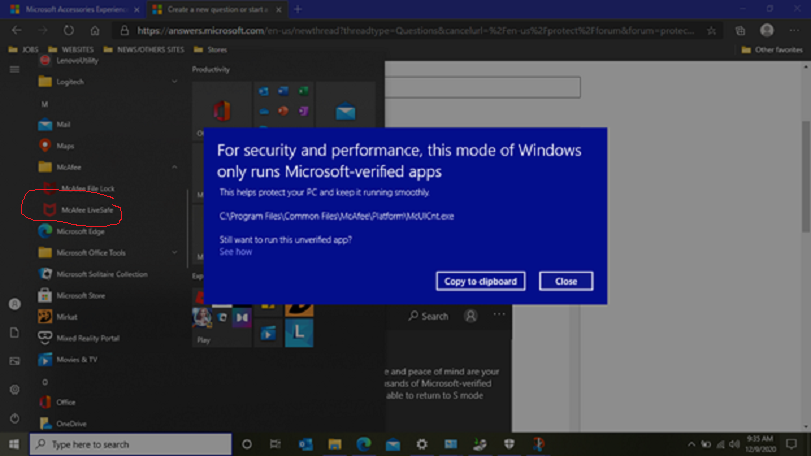Copy the dialog details to clipboard
Screen dimensions: 811x456
[x=480, y=281]
